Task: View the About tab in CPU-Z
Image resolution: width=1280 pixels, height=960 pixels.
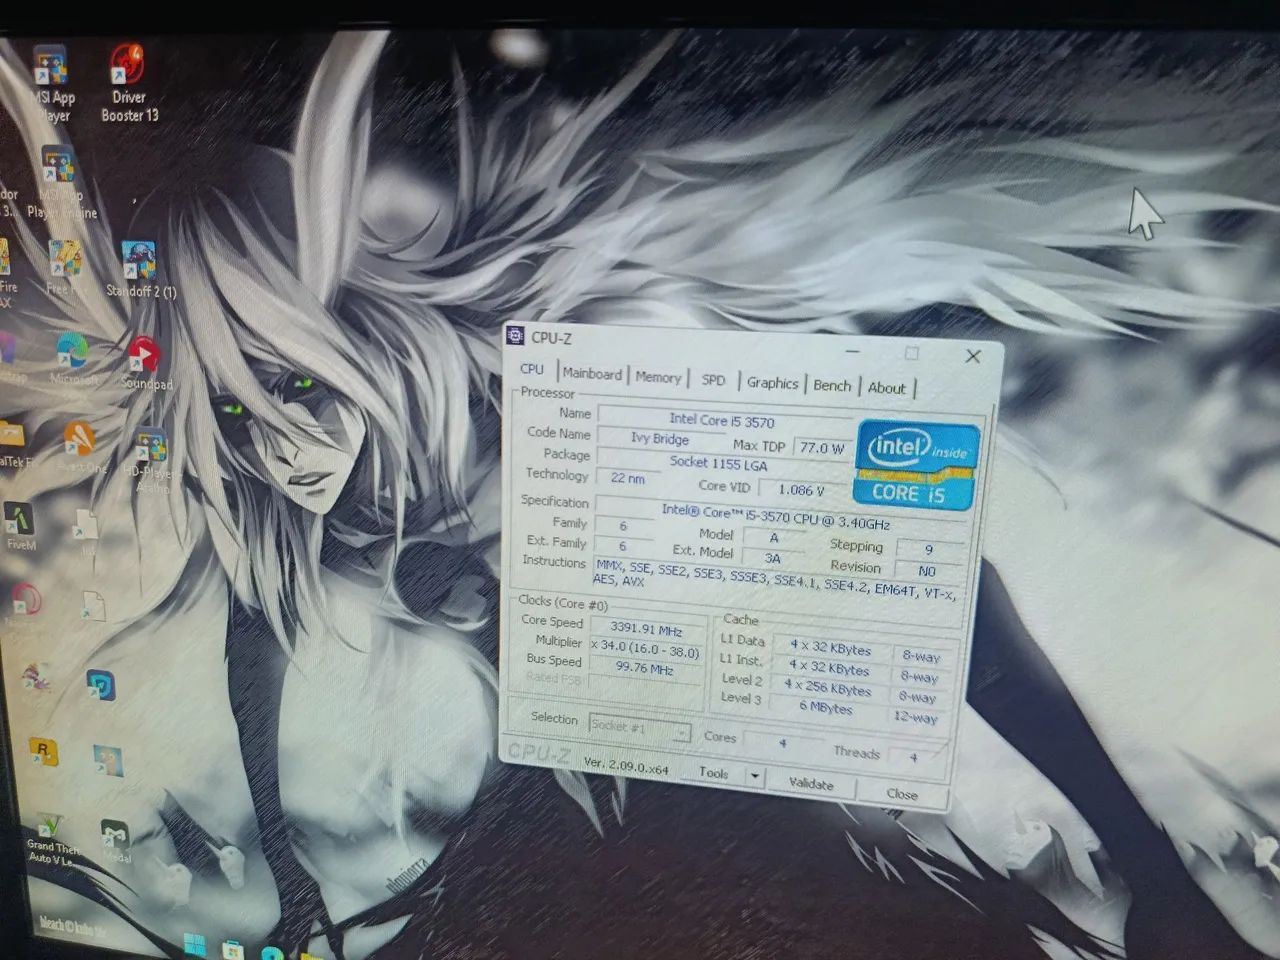Action: coord(886,388)
